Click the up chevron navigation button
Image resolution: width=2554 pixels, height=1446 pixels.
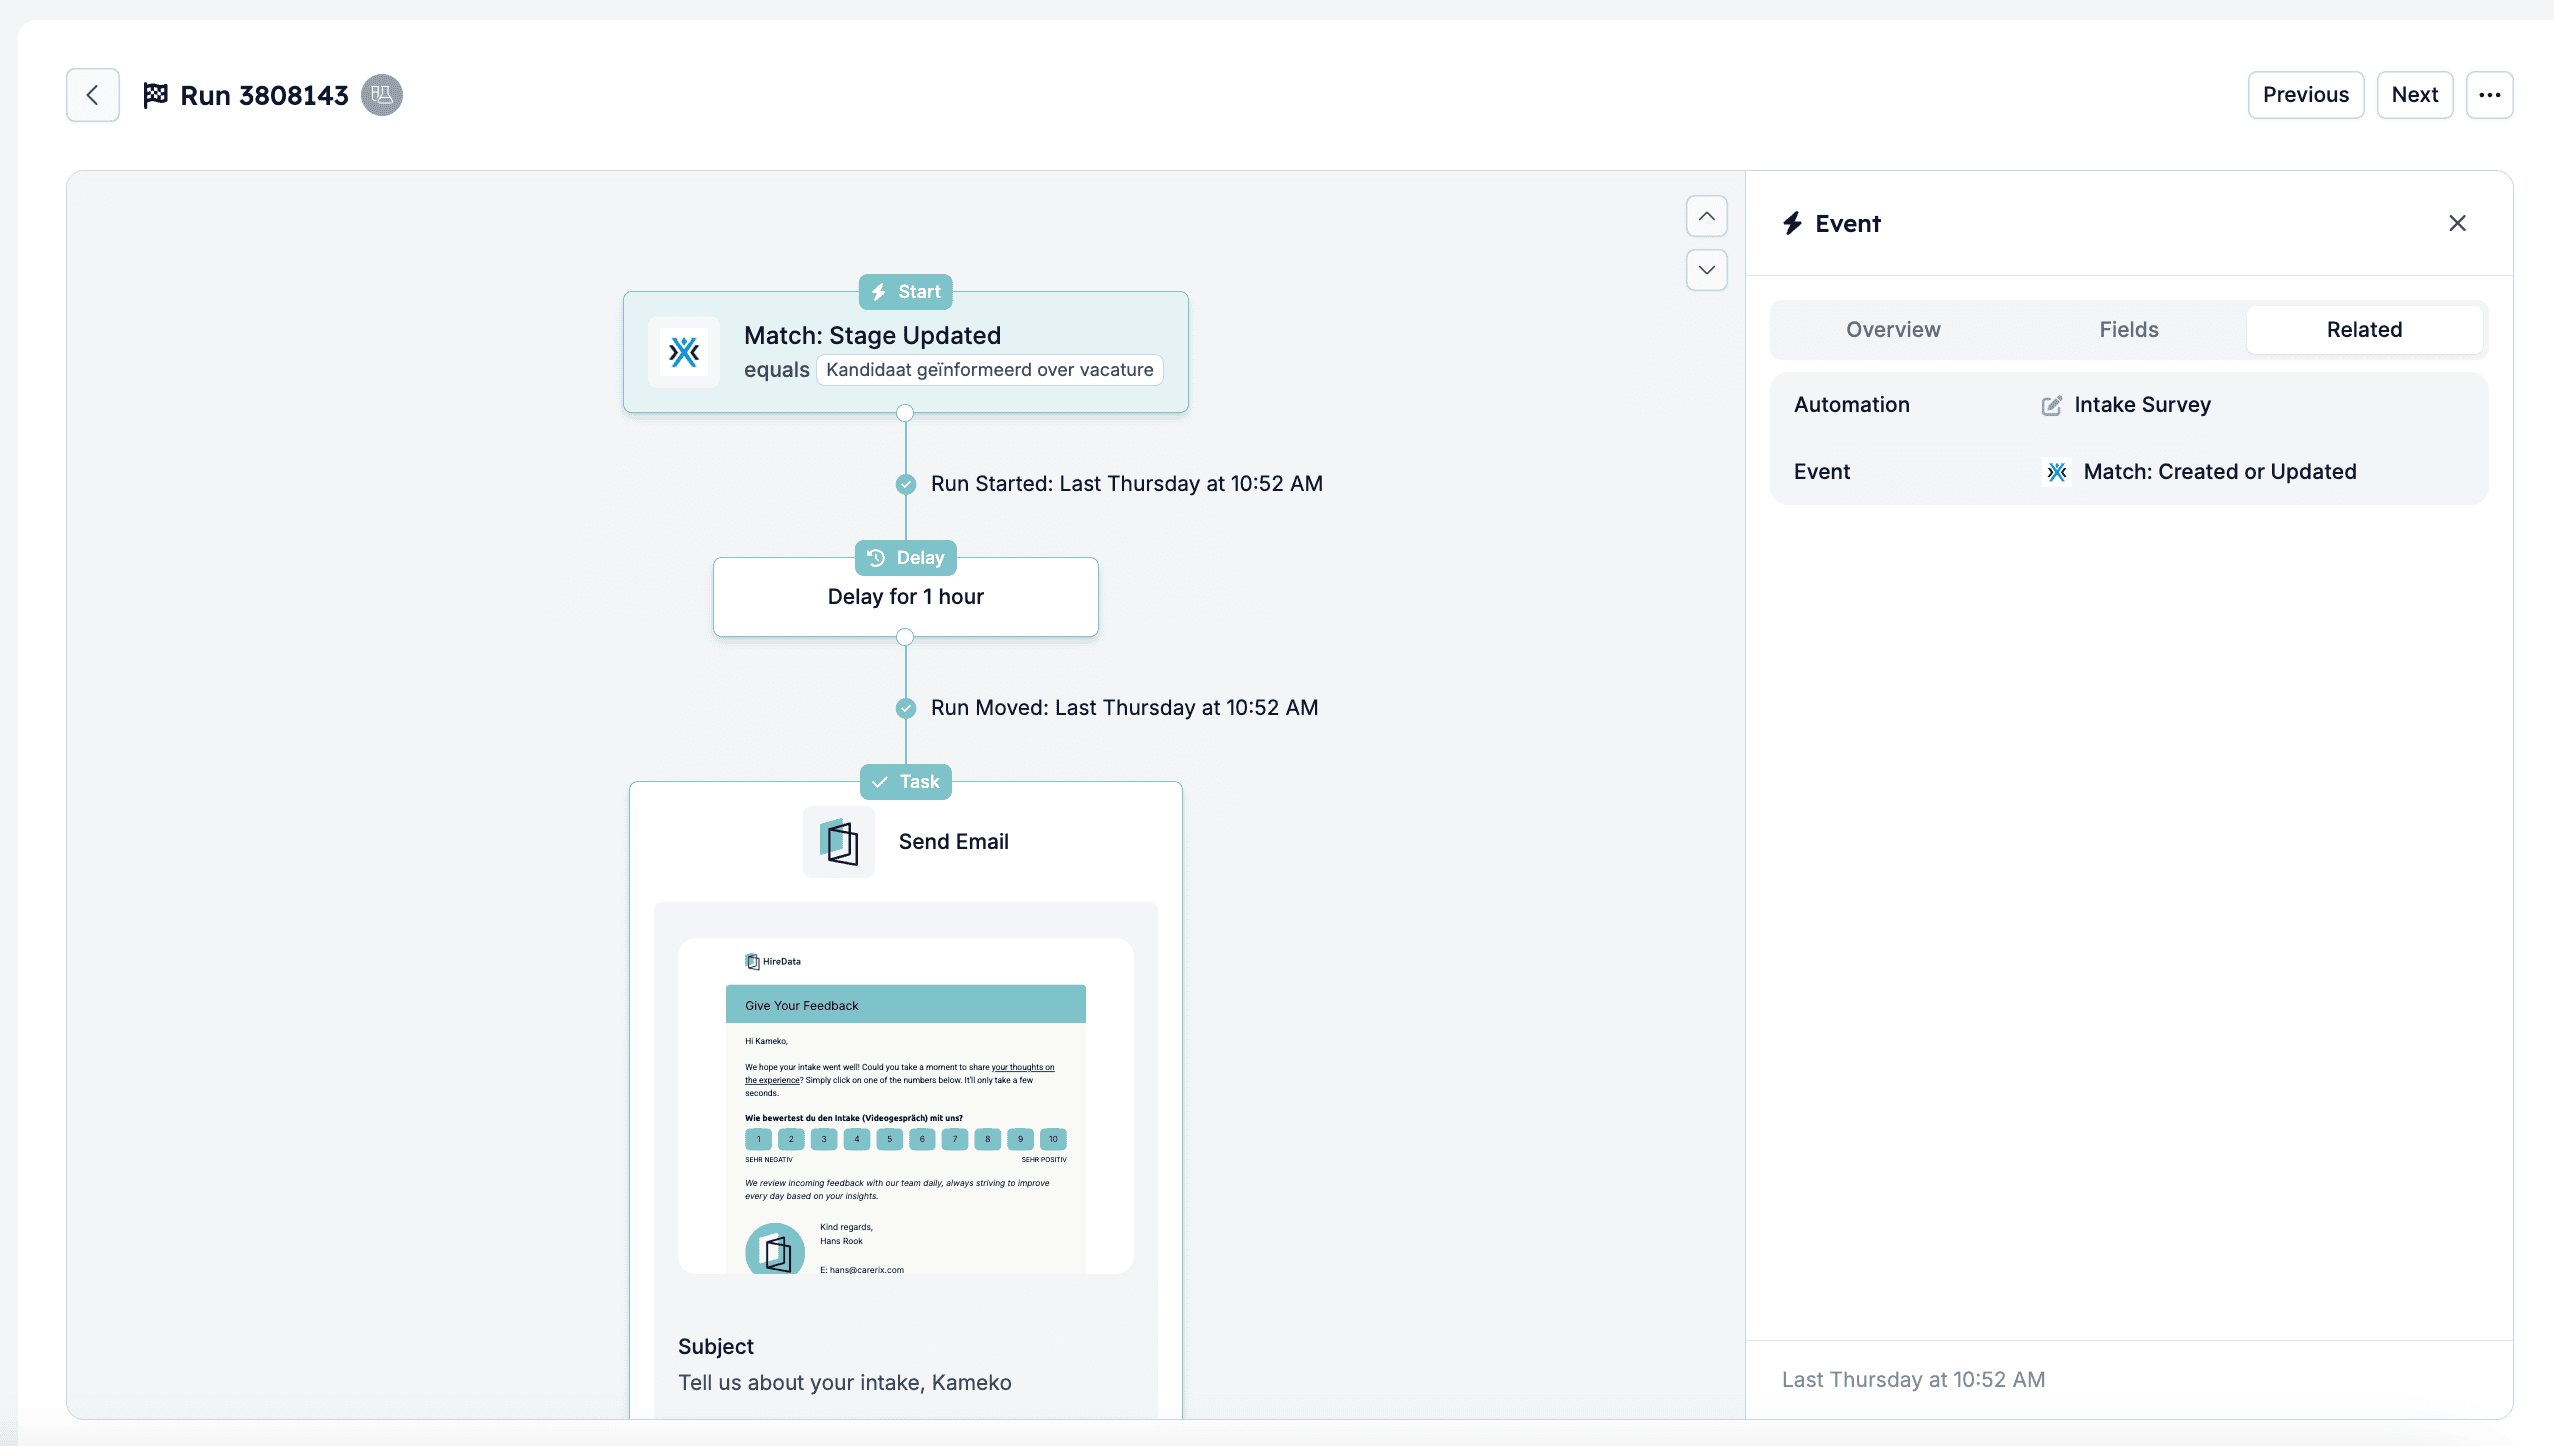click(1706, 216)
